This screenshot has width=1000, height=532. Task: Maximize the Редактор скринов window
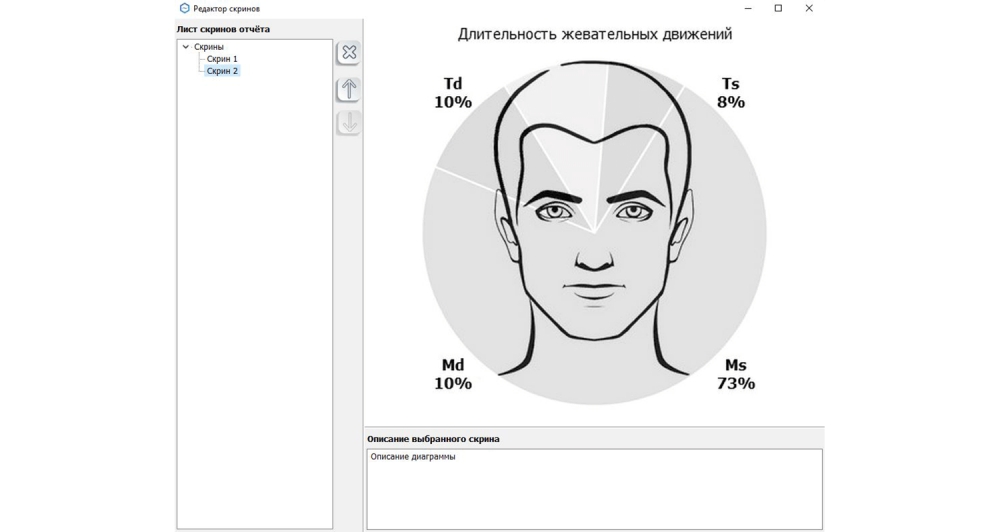click(778, 8)
